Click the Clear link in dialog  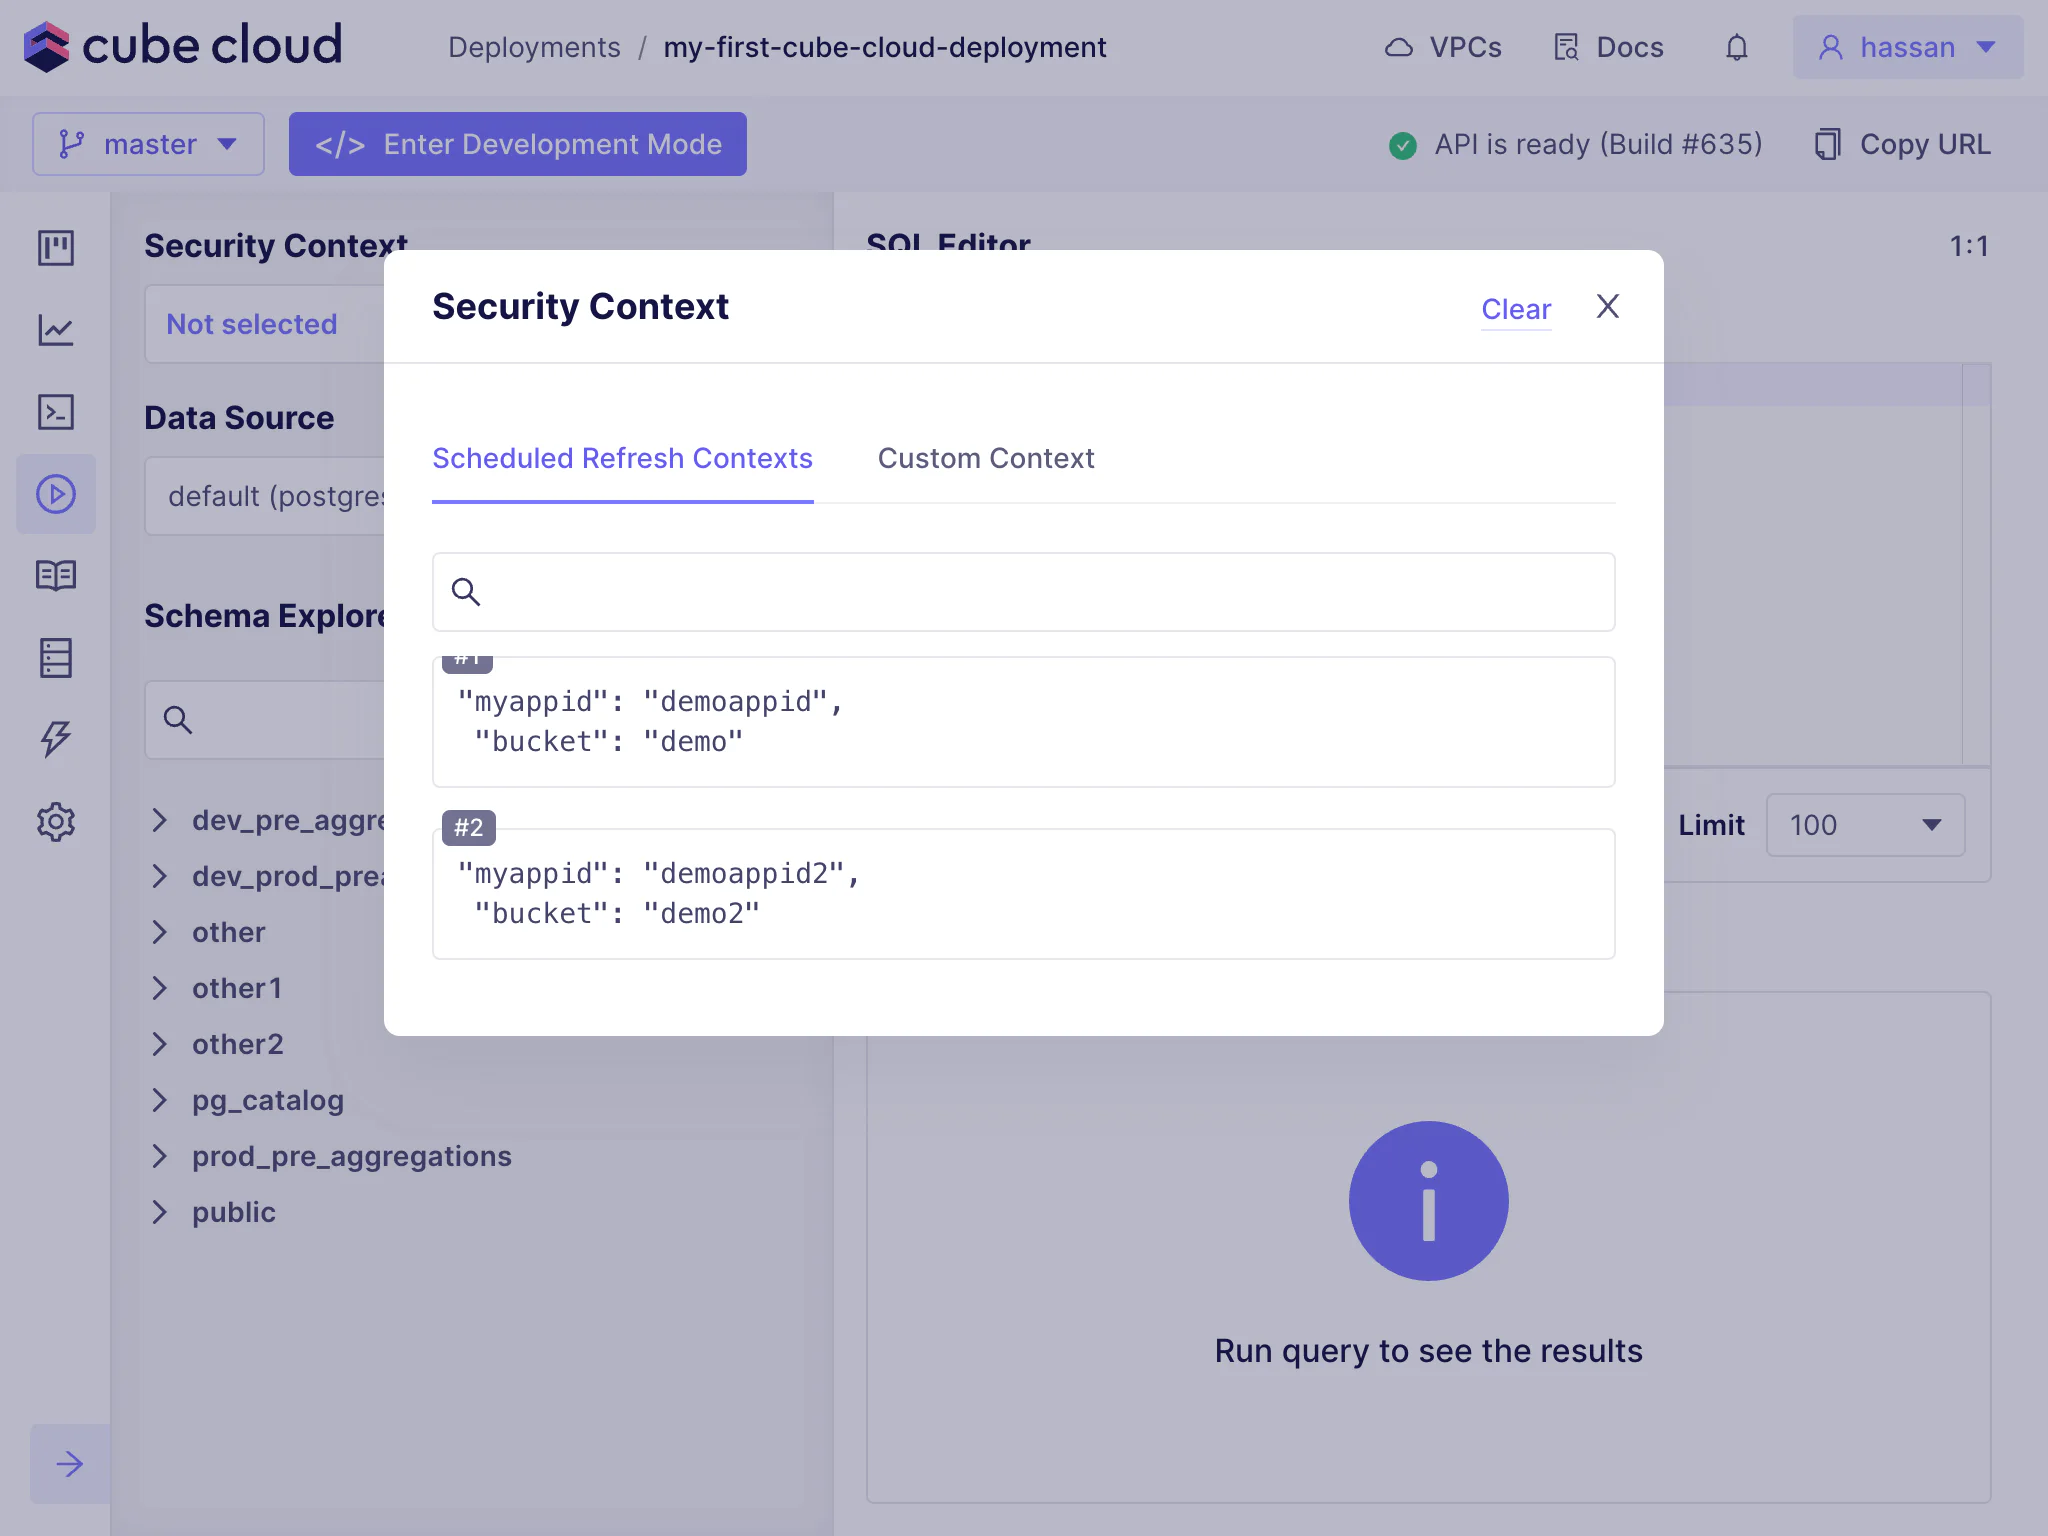pos(1516,309)
